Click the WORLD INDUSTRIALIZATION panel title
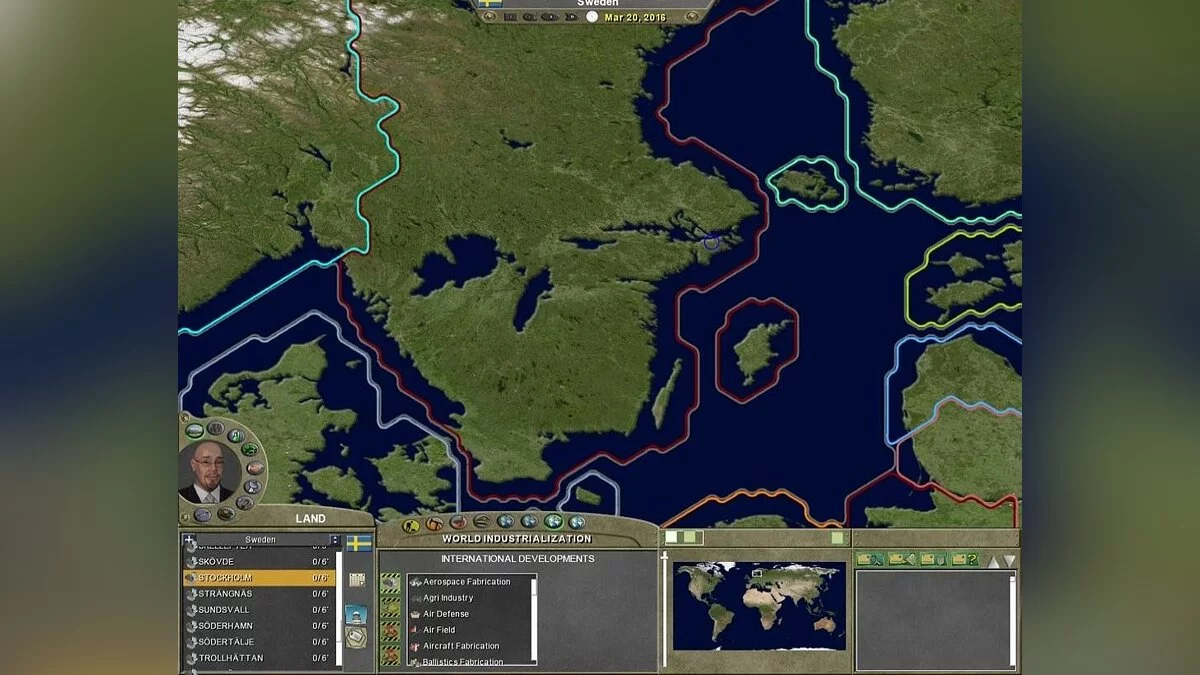Screen dimensions: 1200x675 click(516, 539)
